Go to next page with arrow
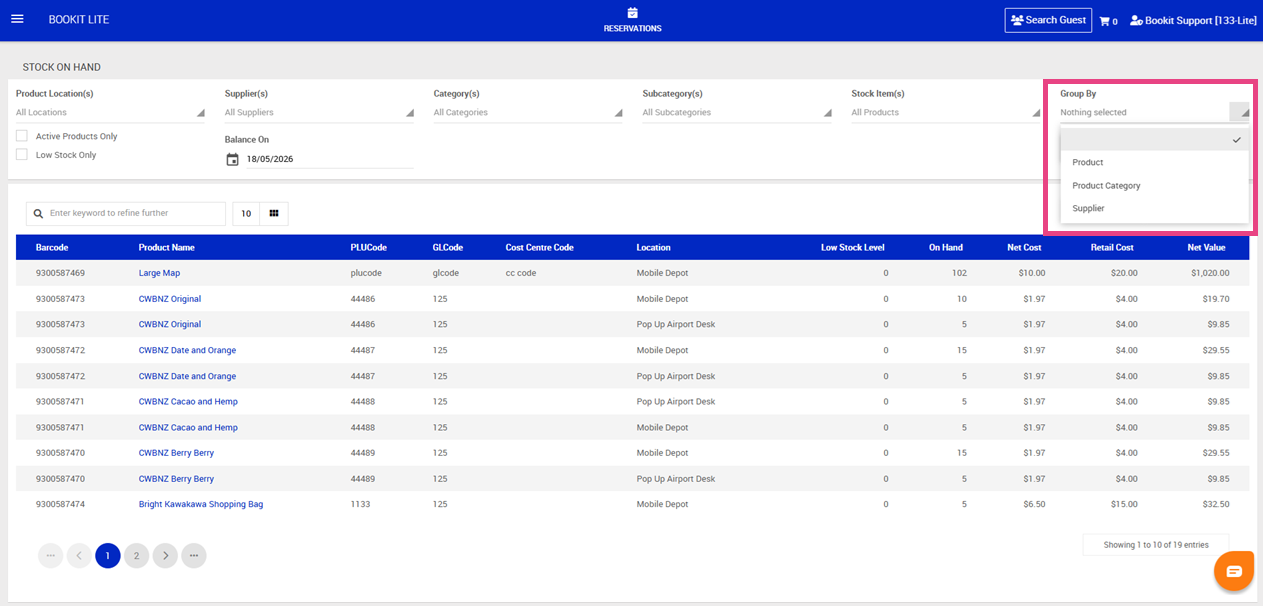The width and height of the screenshot is (1263, 606). [166, 555]
